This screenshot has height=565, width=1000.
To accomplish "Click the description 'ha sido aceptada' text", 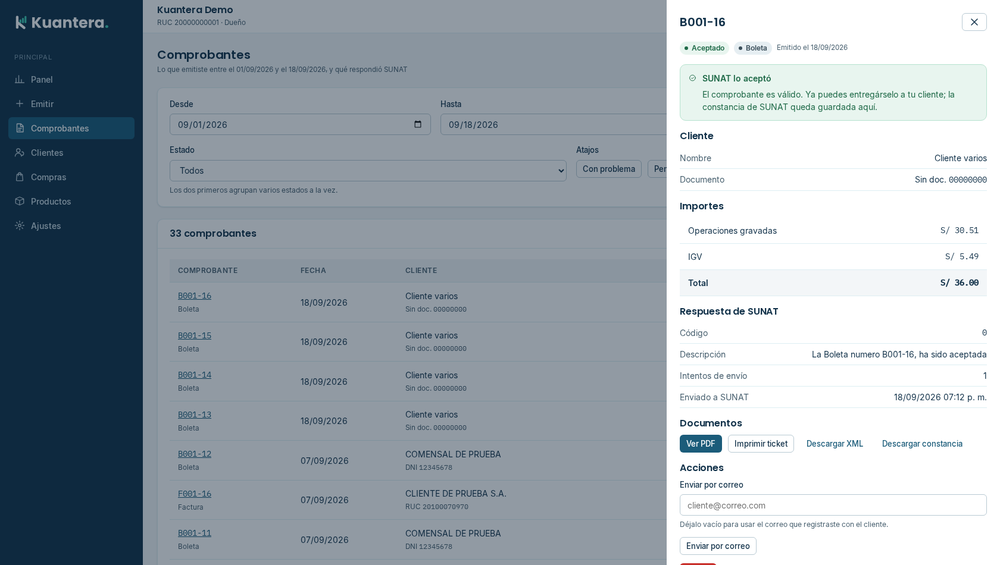I will pos(952,355).
